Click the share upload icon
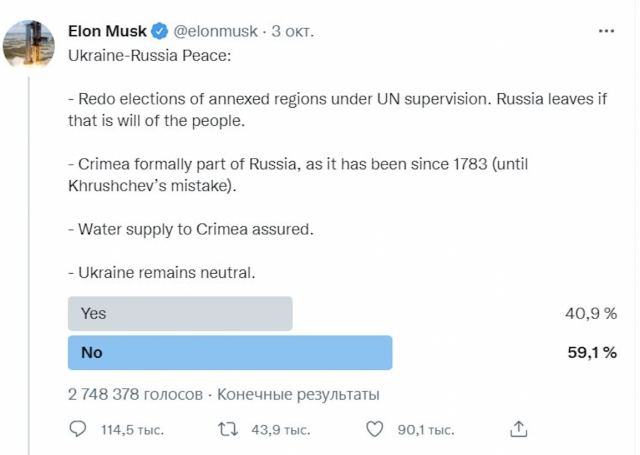 (518, 430)
